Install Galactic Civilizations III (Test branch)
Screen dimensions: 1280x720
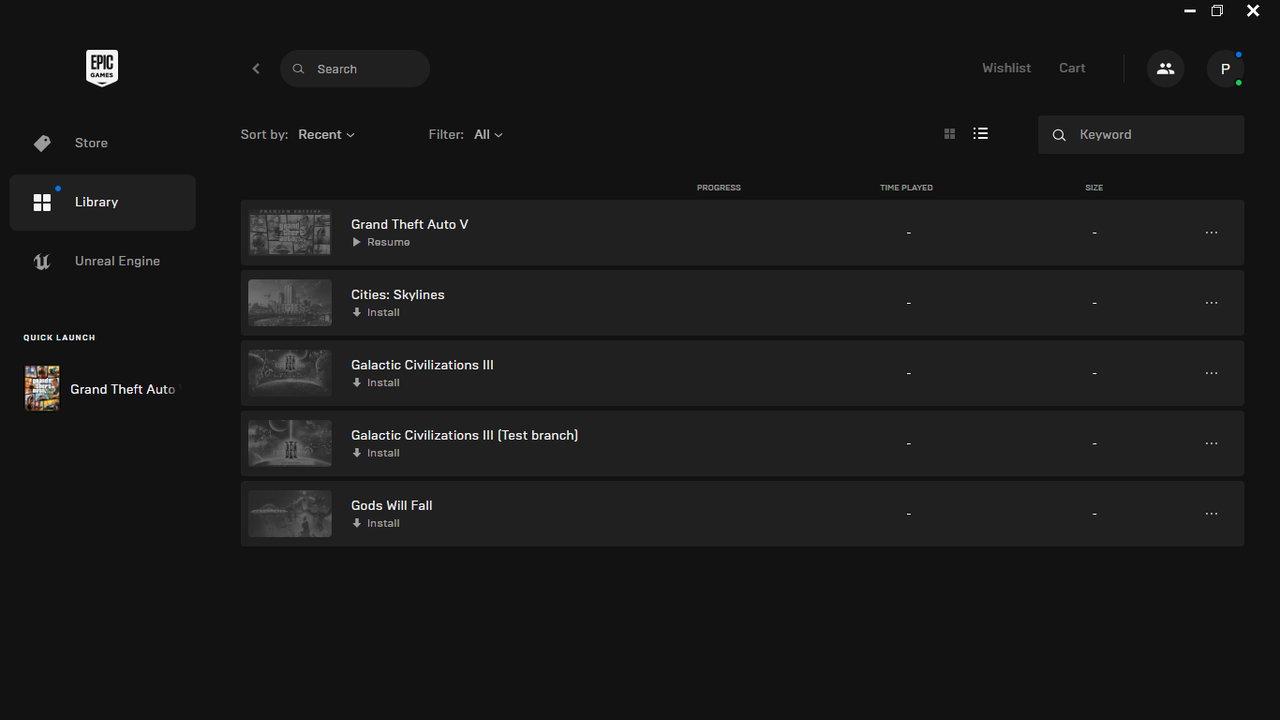coord(376,453)
